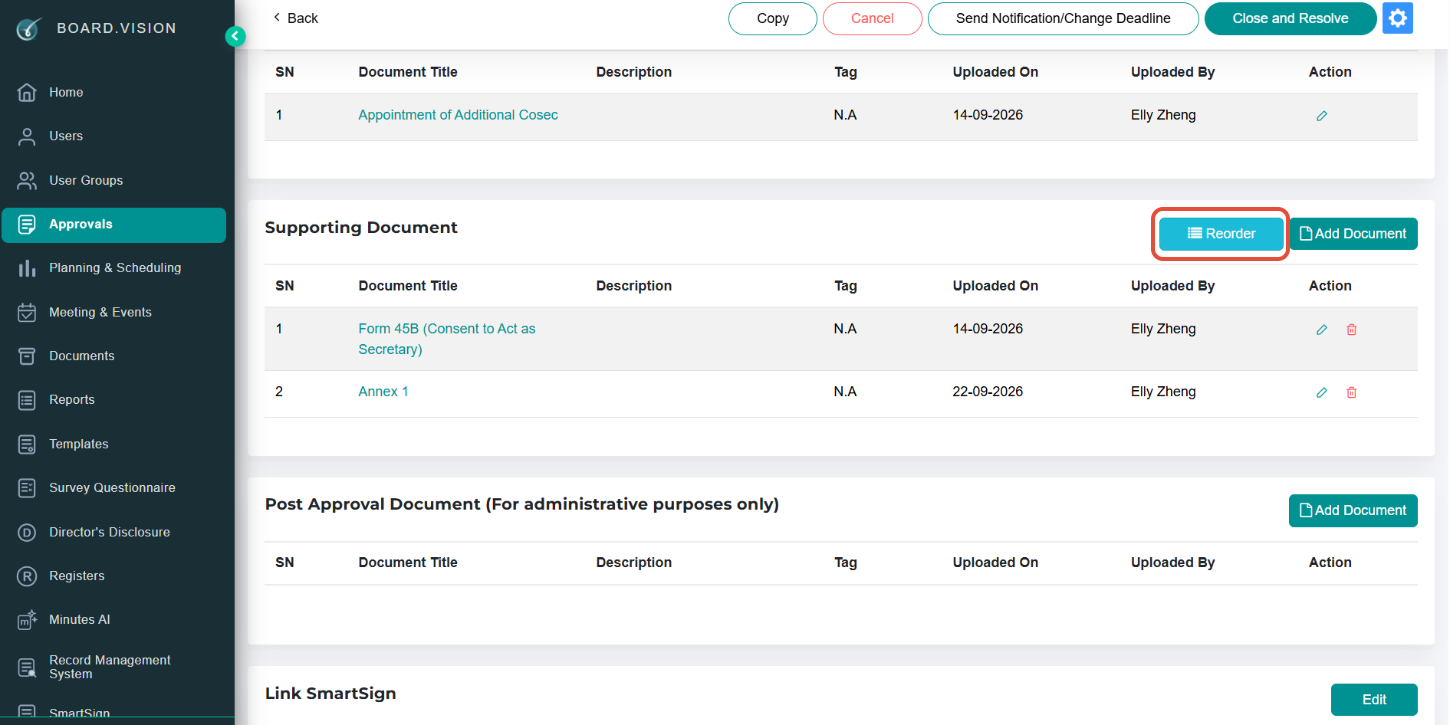This screenshot has width=1450, height=725.
Task: Add Document under Supporting Document
Action: (x=1353, y=234)
